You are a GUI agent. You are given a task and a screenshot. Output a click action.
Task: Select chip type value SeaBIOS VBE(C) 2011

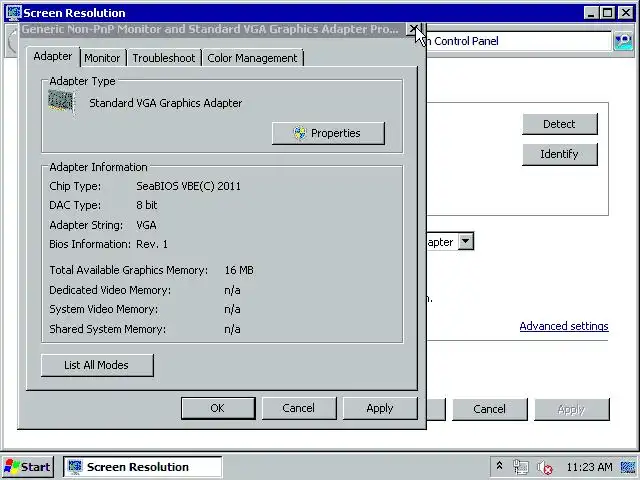188,186
